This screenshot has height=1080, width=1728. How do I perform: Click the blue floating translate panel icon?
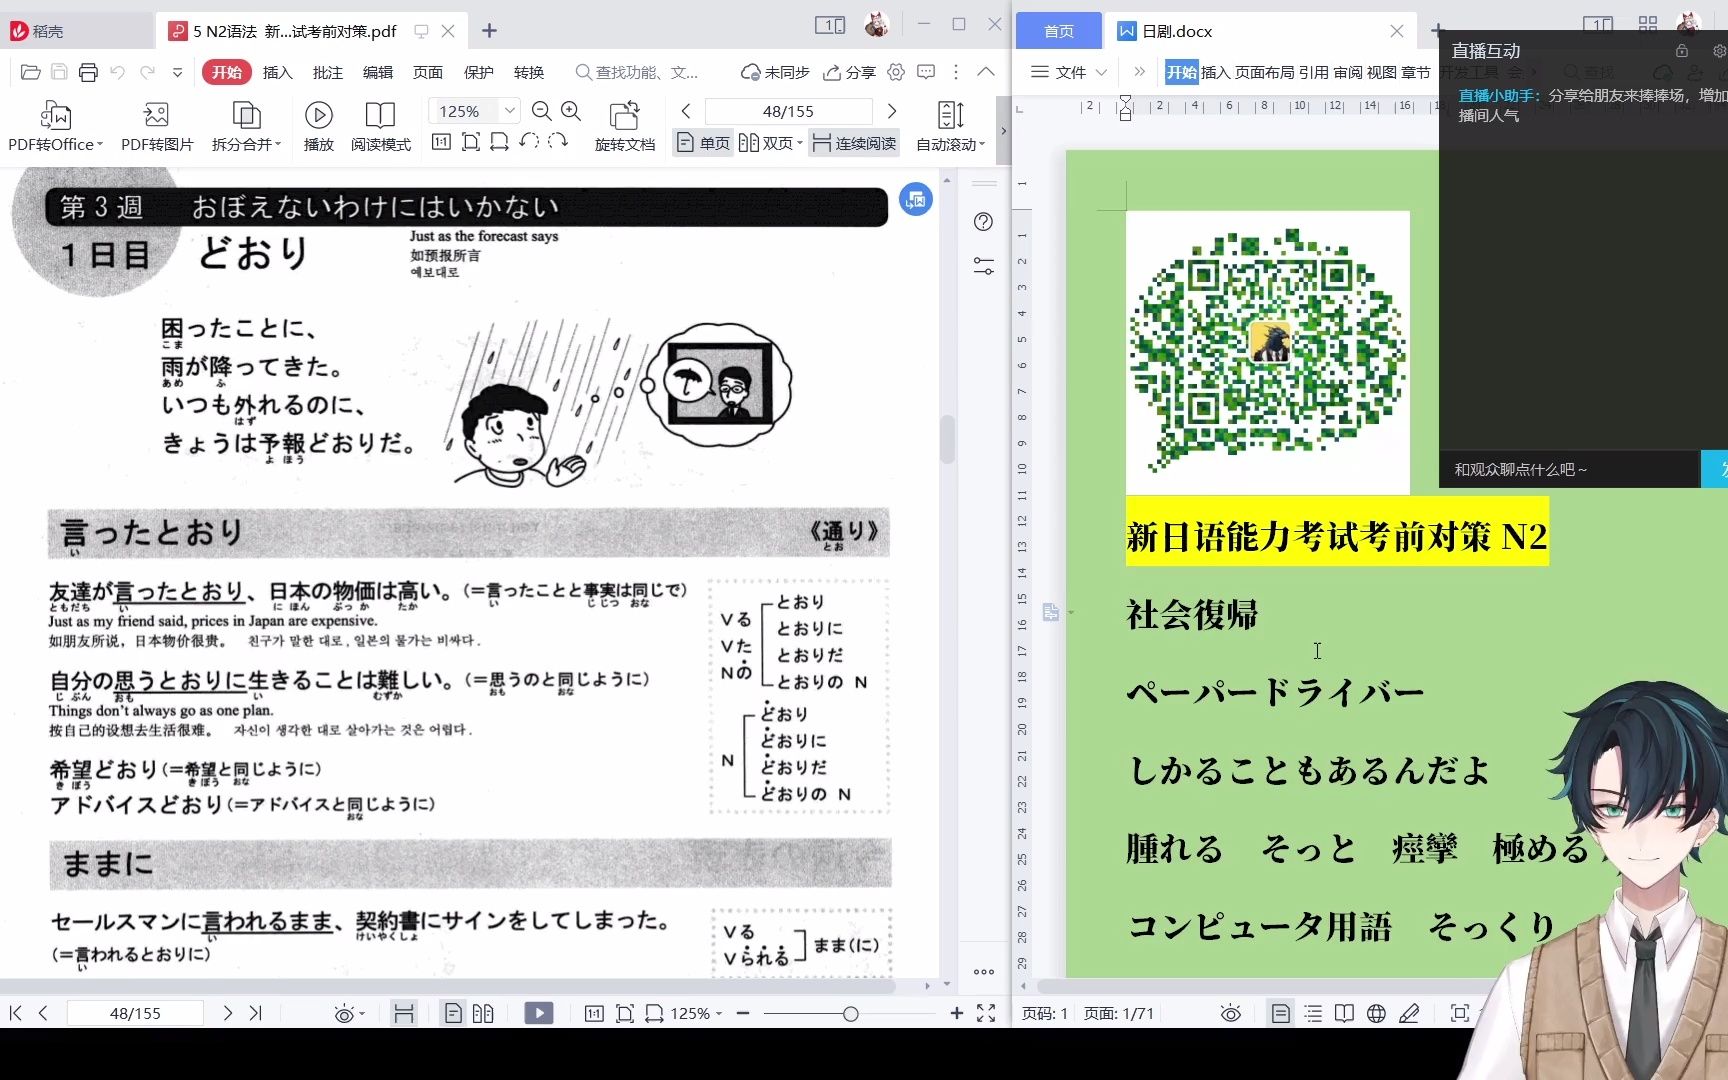(916, 200)
